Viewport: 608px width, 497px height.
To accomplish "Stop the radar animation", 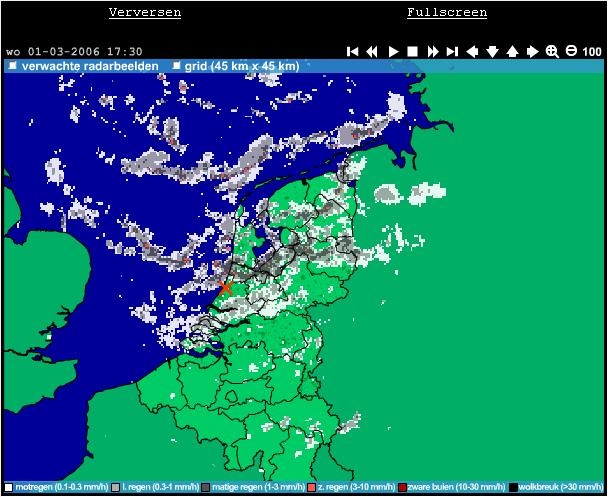I will click(x=412, y=51).
